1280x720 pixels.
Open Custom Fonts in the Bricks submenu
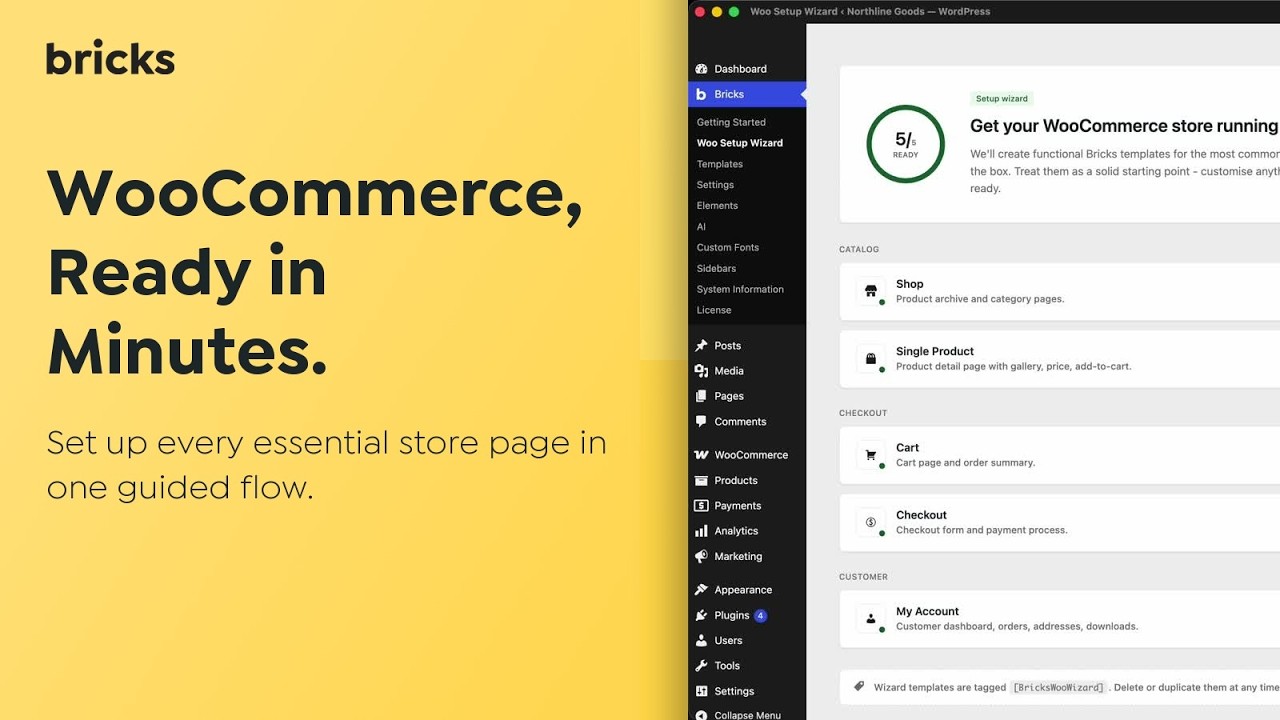(728, 248)
